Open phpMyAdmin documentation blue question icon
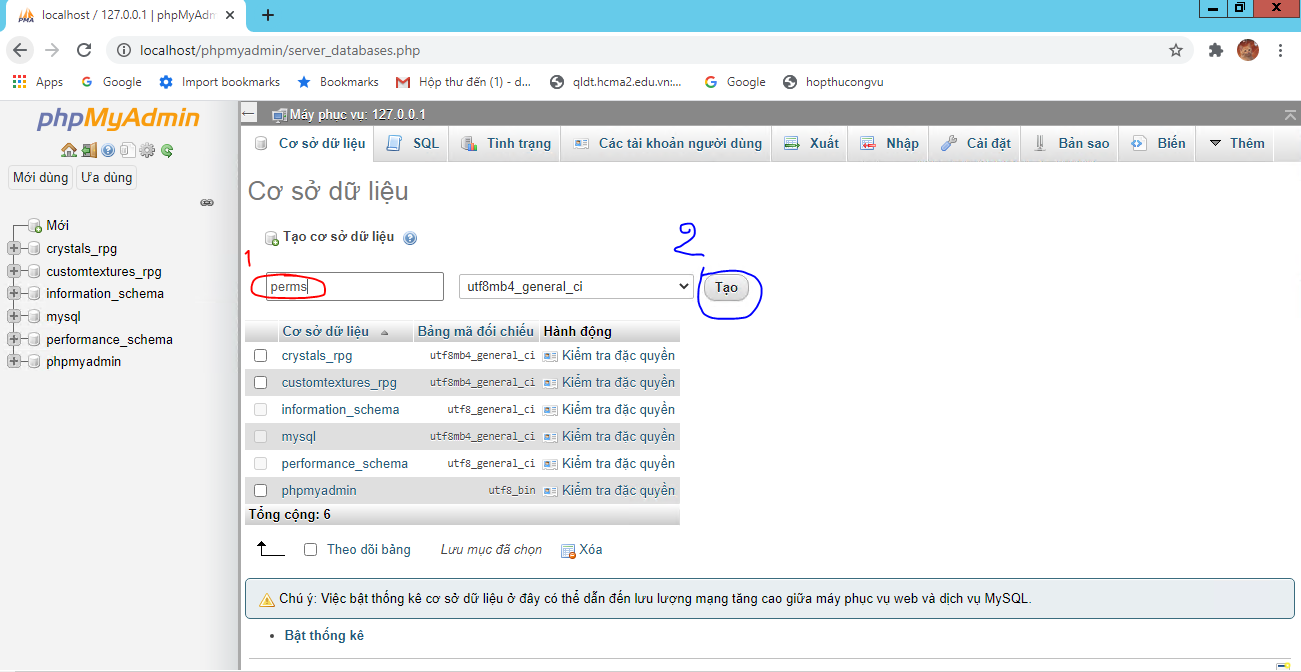 tap(108, 151)
